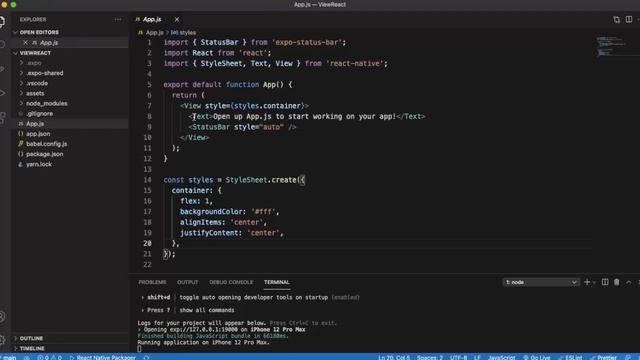Screen dimensions: 640x360
Task: Close the App.js editor tab
Action: coord(177,19)
